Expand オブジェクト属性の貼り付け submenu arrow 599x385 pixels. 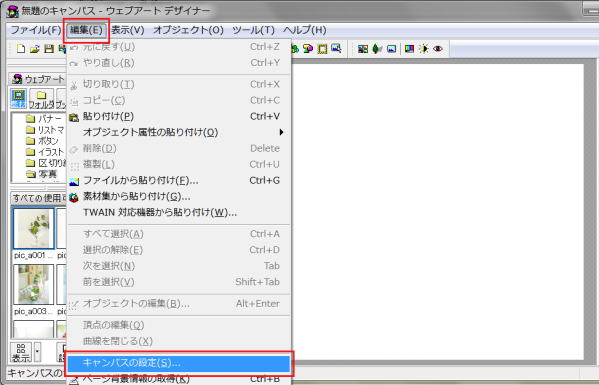[282, 132]
